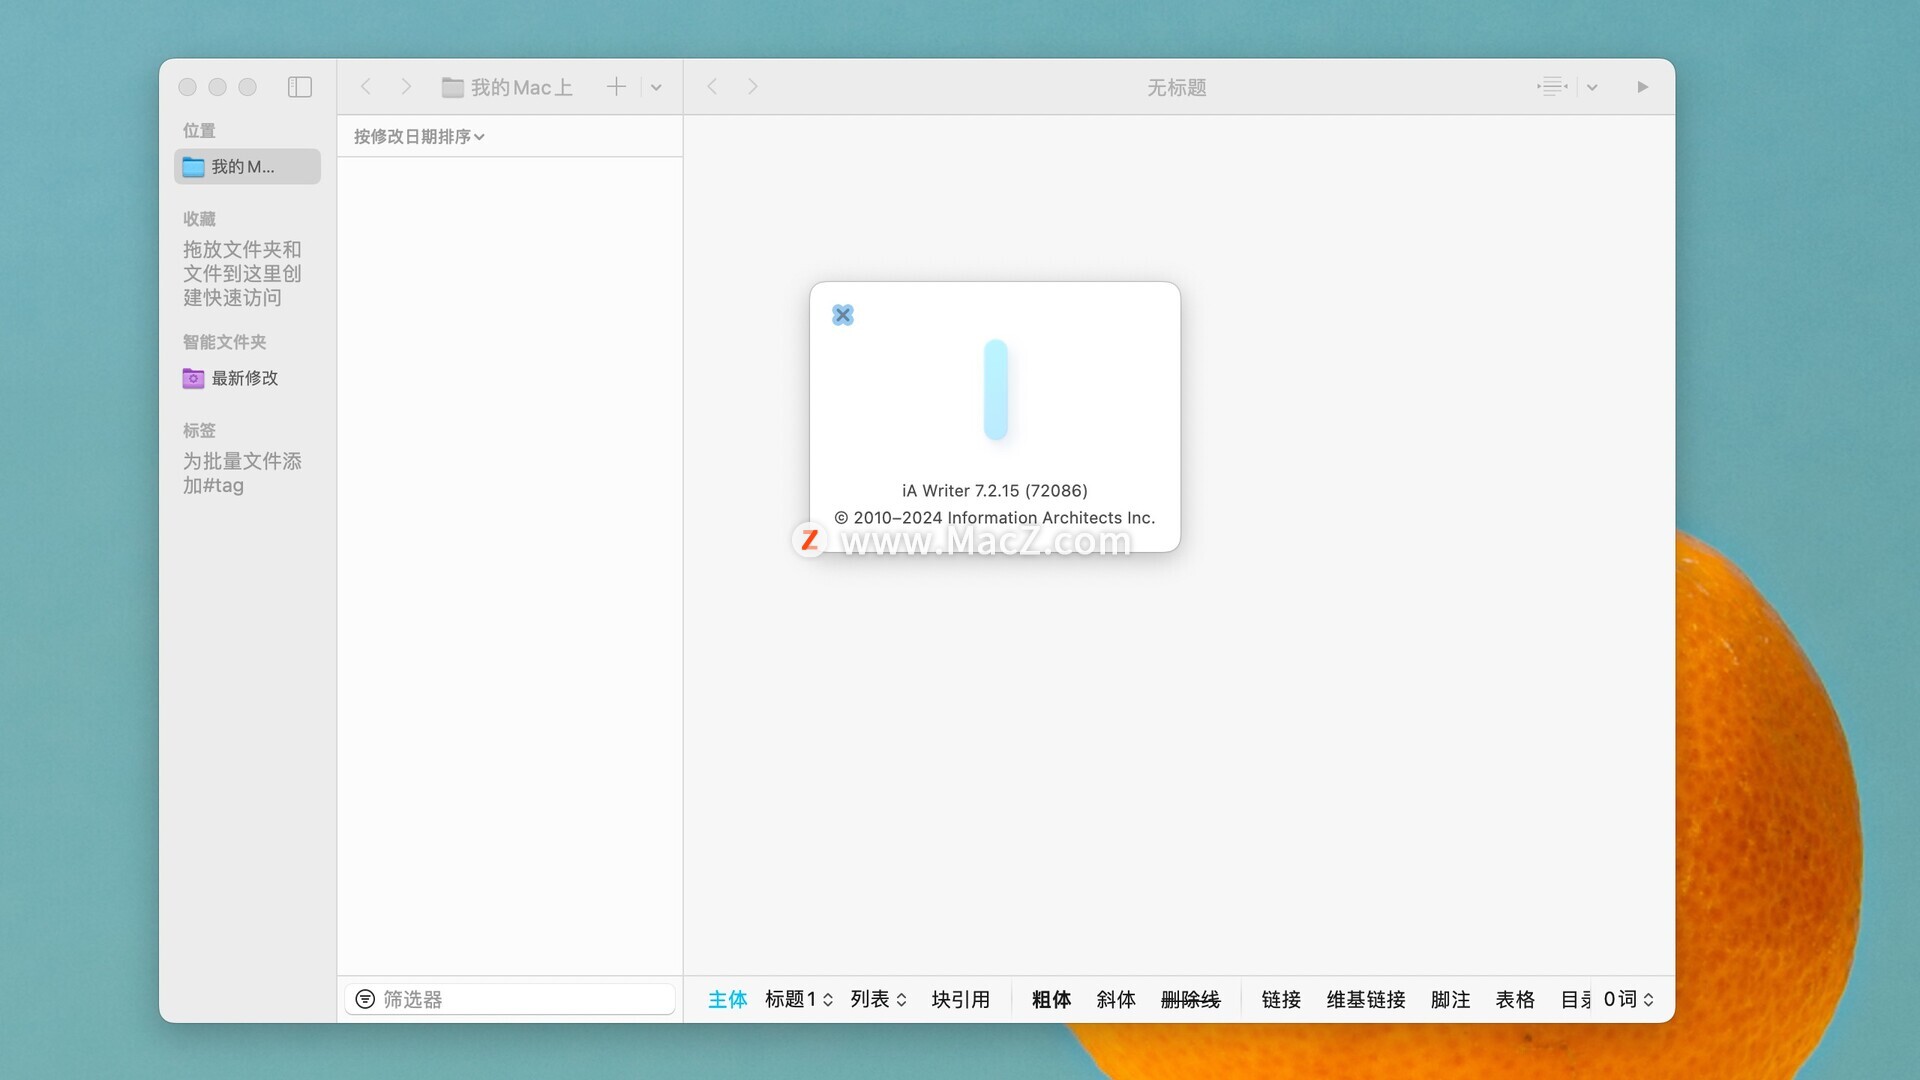Click iA Writer 7.2.15 version text
Image resolution: width=1920 pixels, height=1080 pixels.
tap(995, 491)
